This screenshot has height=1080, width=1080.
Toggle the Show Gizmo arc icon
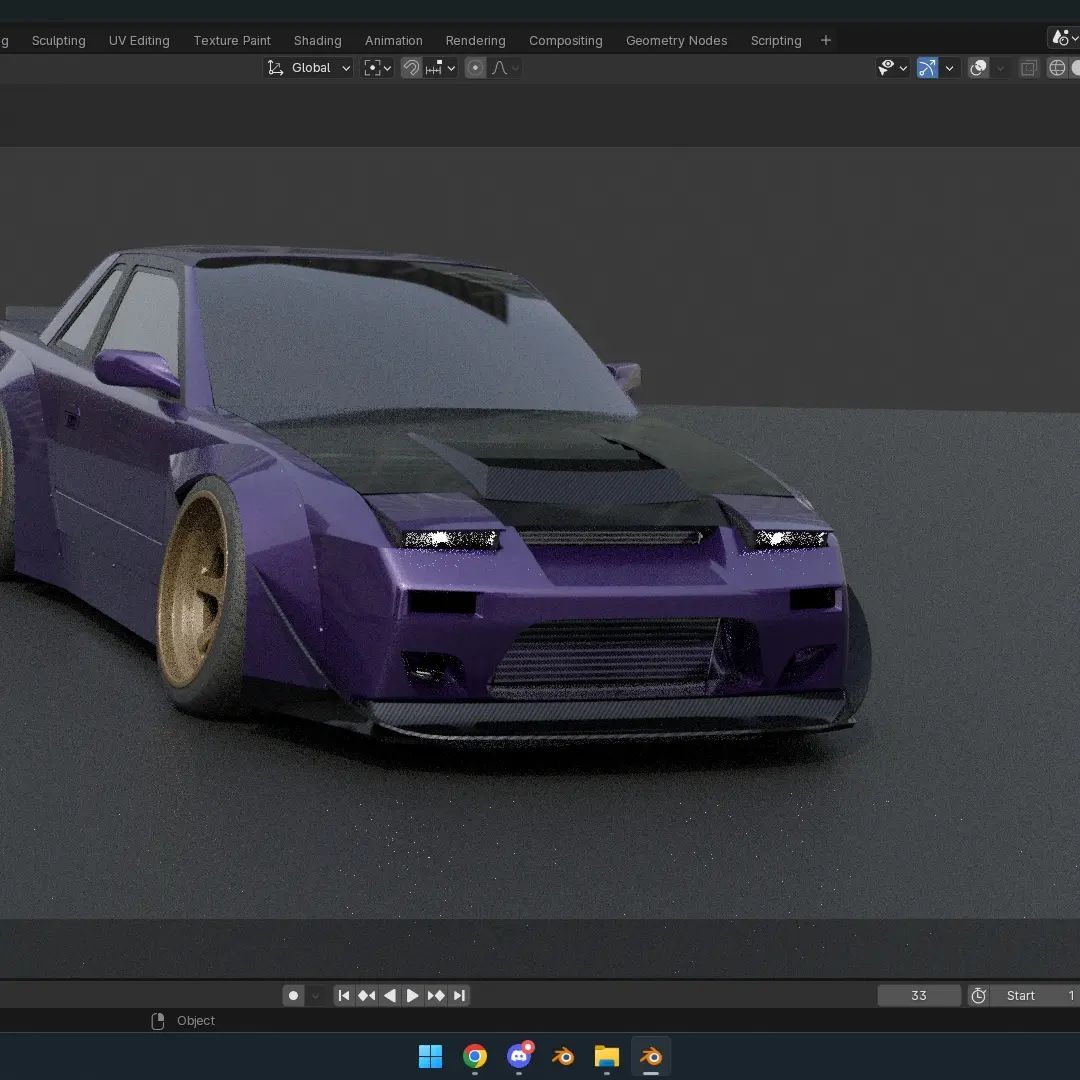(927, 67)
